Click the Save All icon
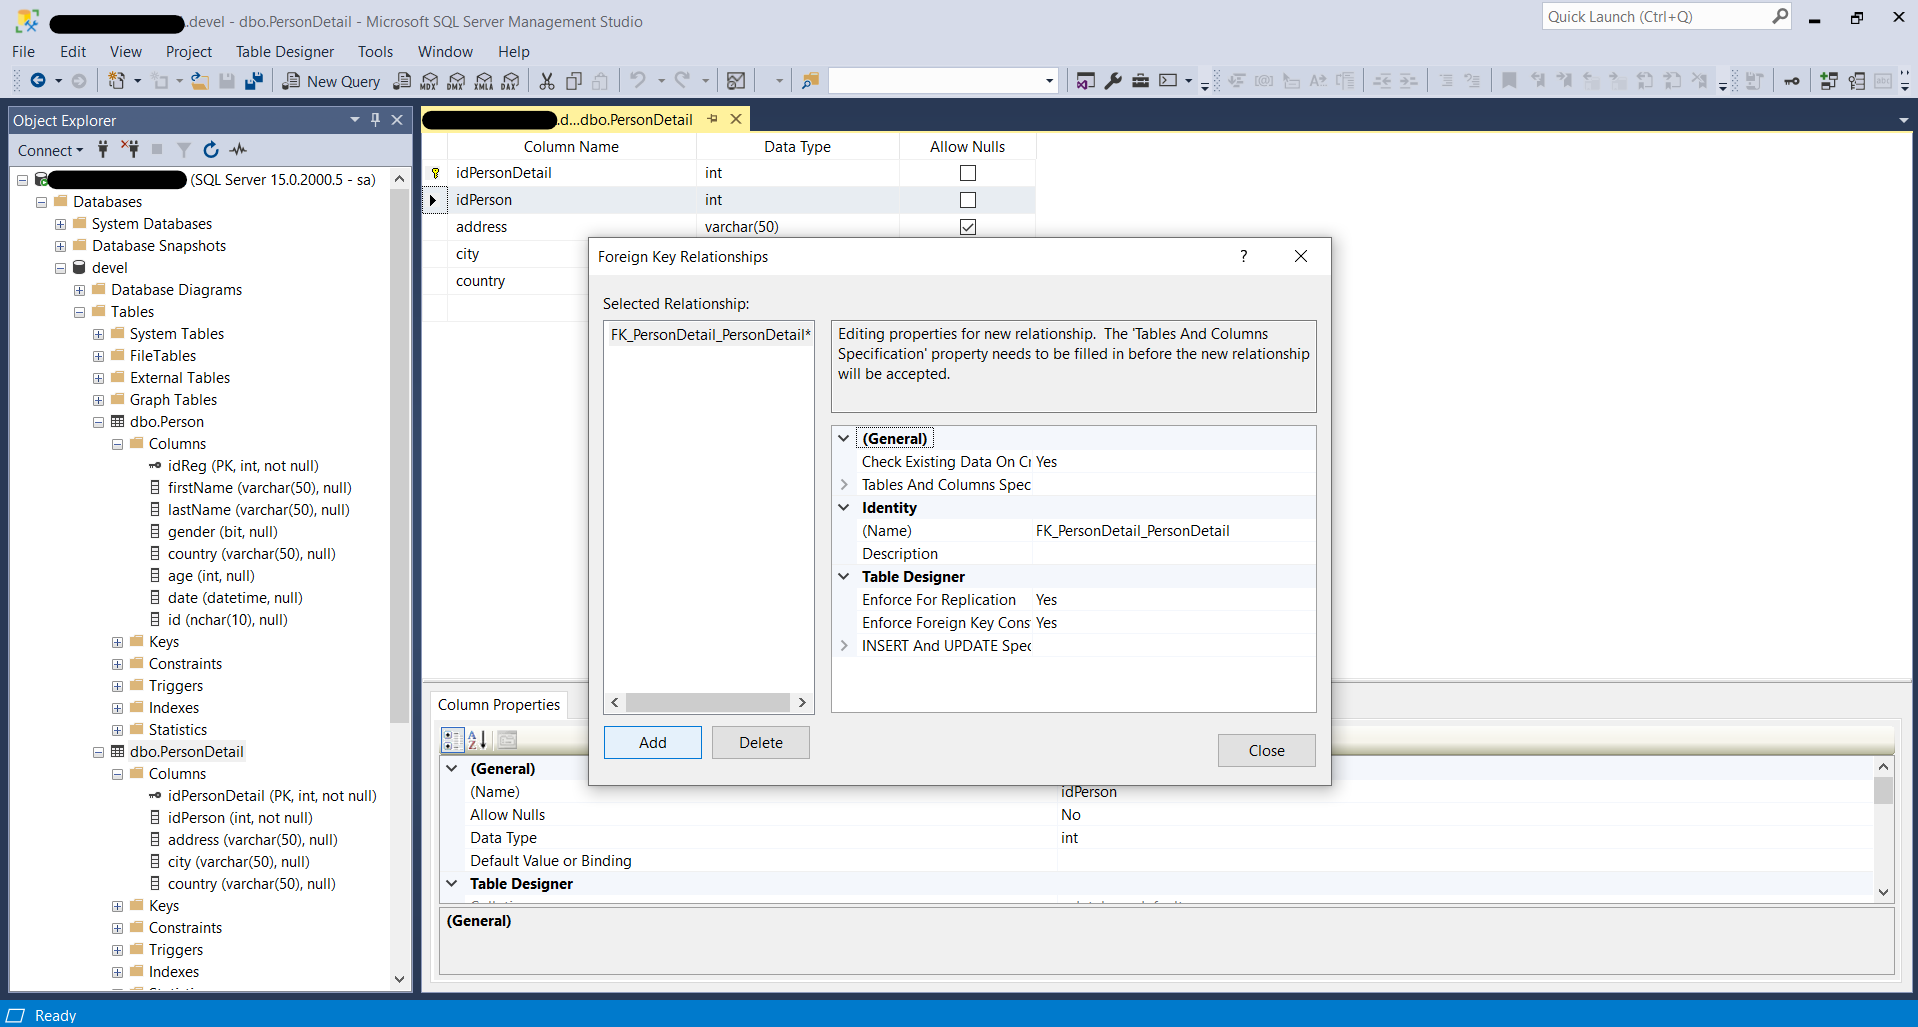The image size is (1918, 1027). pyautogui.click(x=254, y=81)
